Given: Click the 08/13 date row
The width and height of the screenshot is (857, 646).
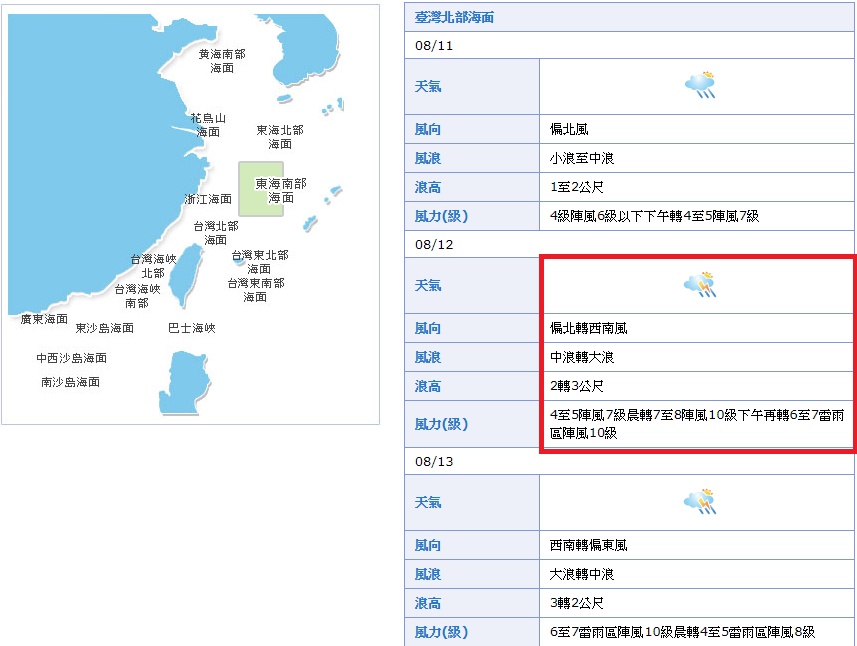Looking at the screenshot, I should click(x=629, y=461).
